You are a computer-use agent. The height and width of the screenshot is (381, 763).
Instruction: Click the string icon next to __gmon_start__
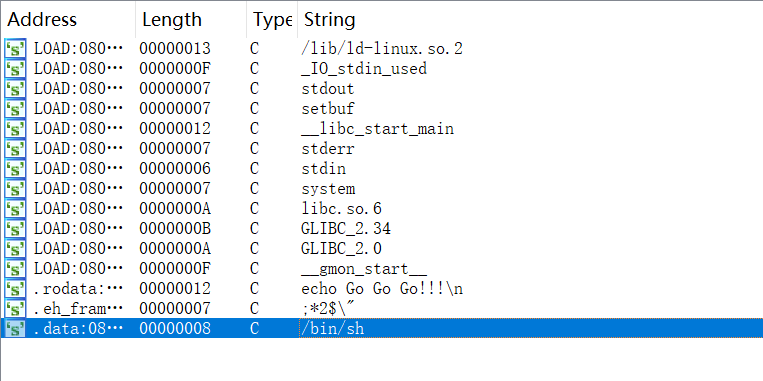pyautogui.click(x=15, y=269)
